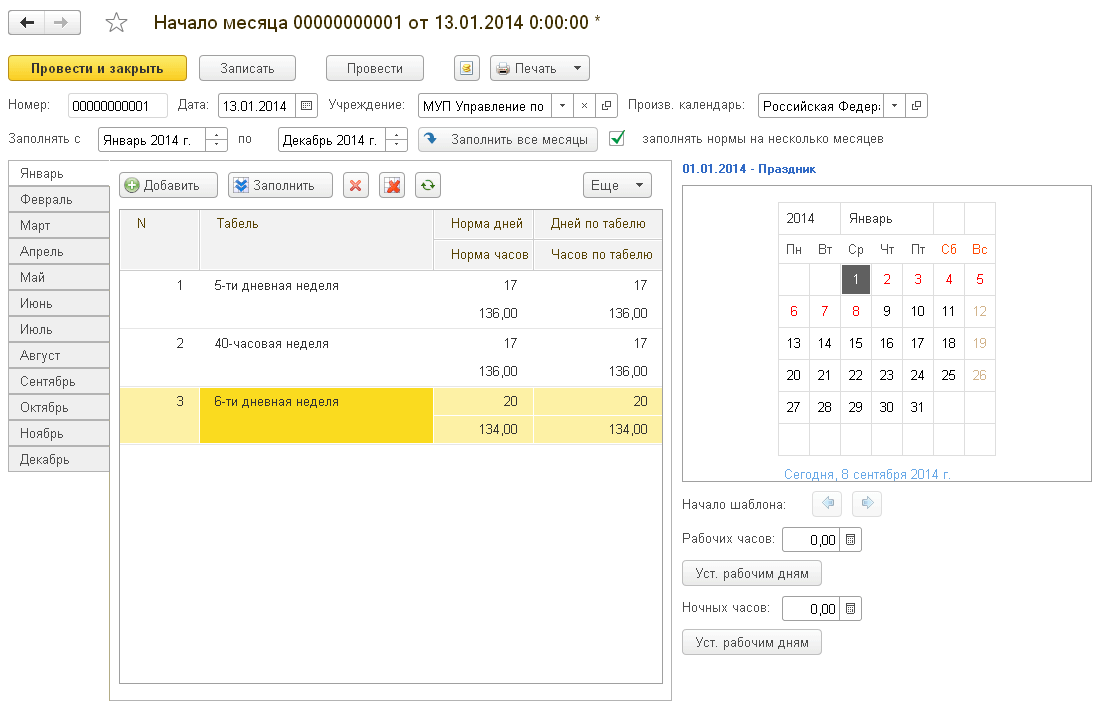Switch to the Июль tab
The width and height of the screenshot is (1102, 706).
[x=59, y=329]
